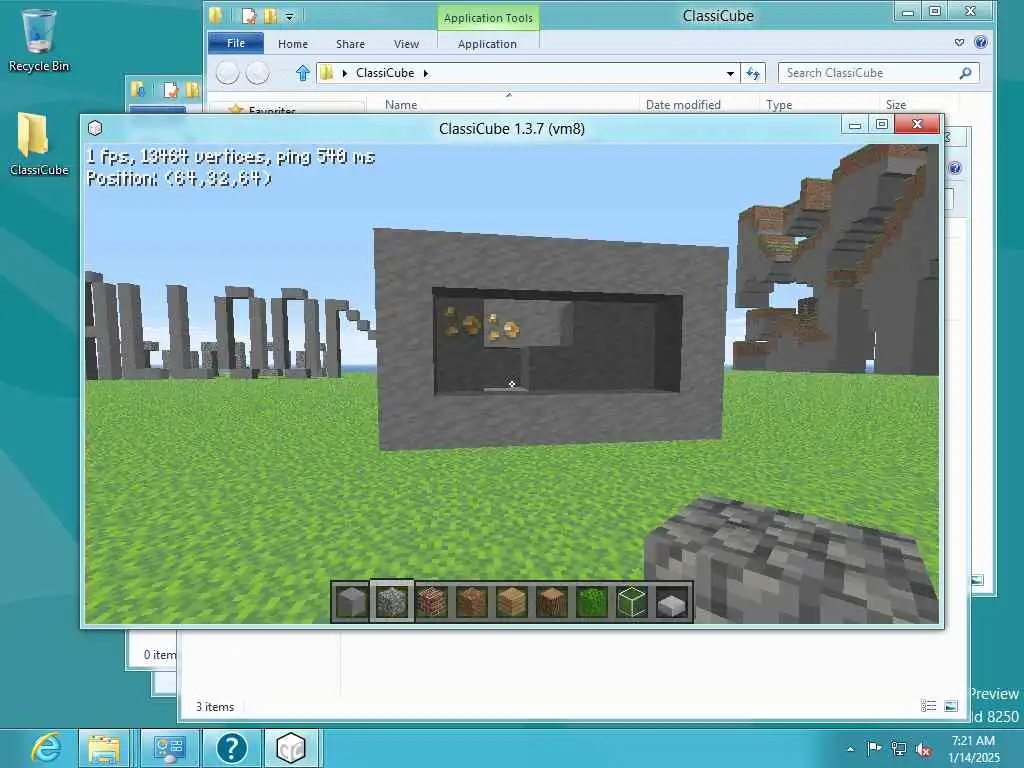
Task: Sort by Size column header
Action: click(x=896, y=104)
